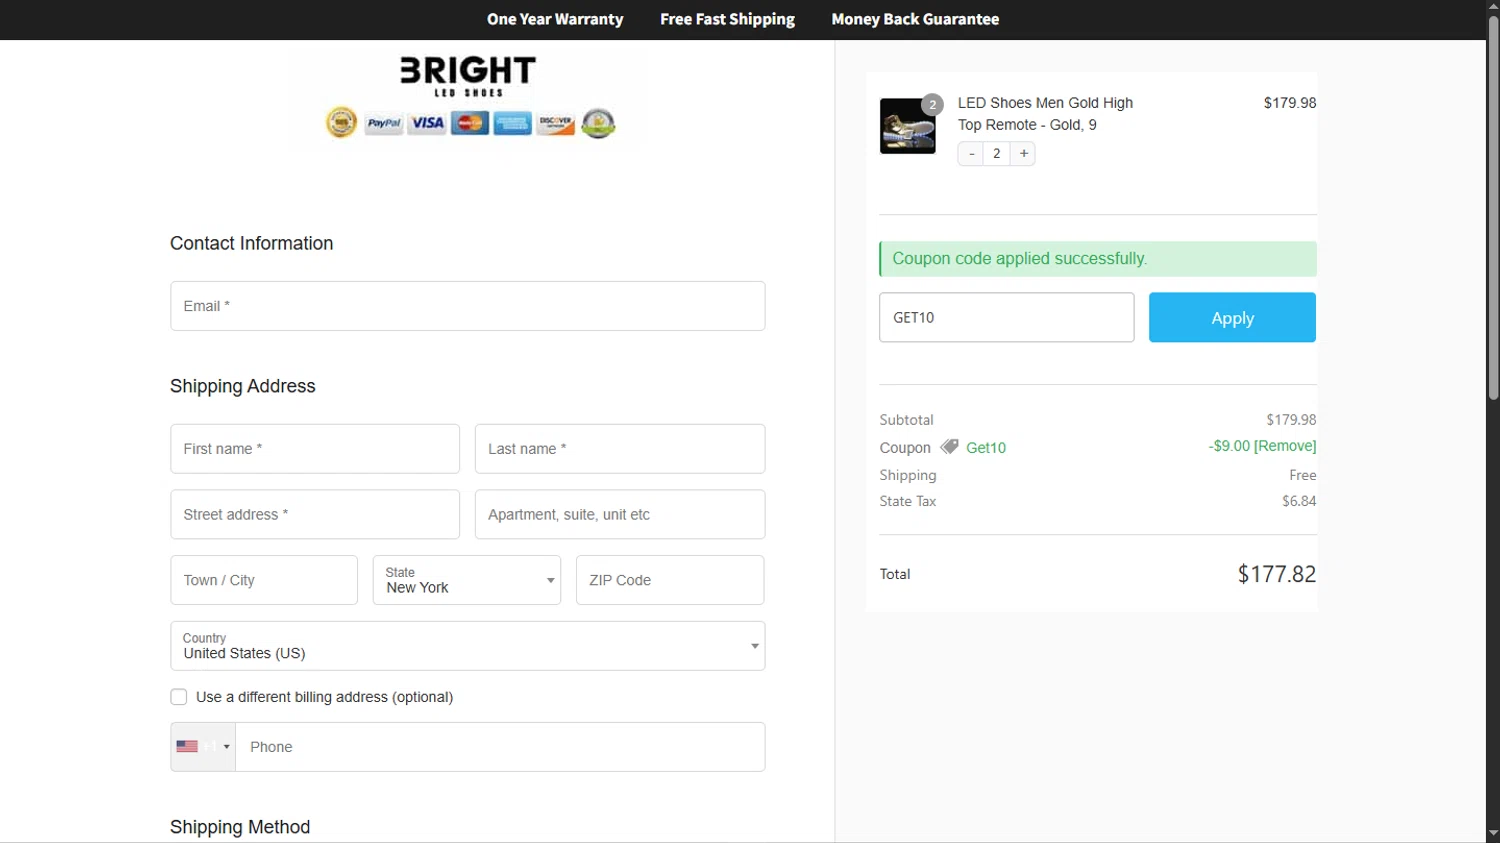Click the VISA card badge

coord(427,123)
